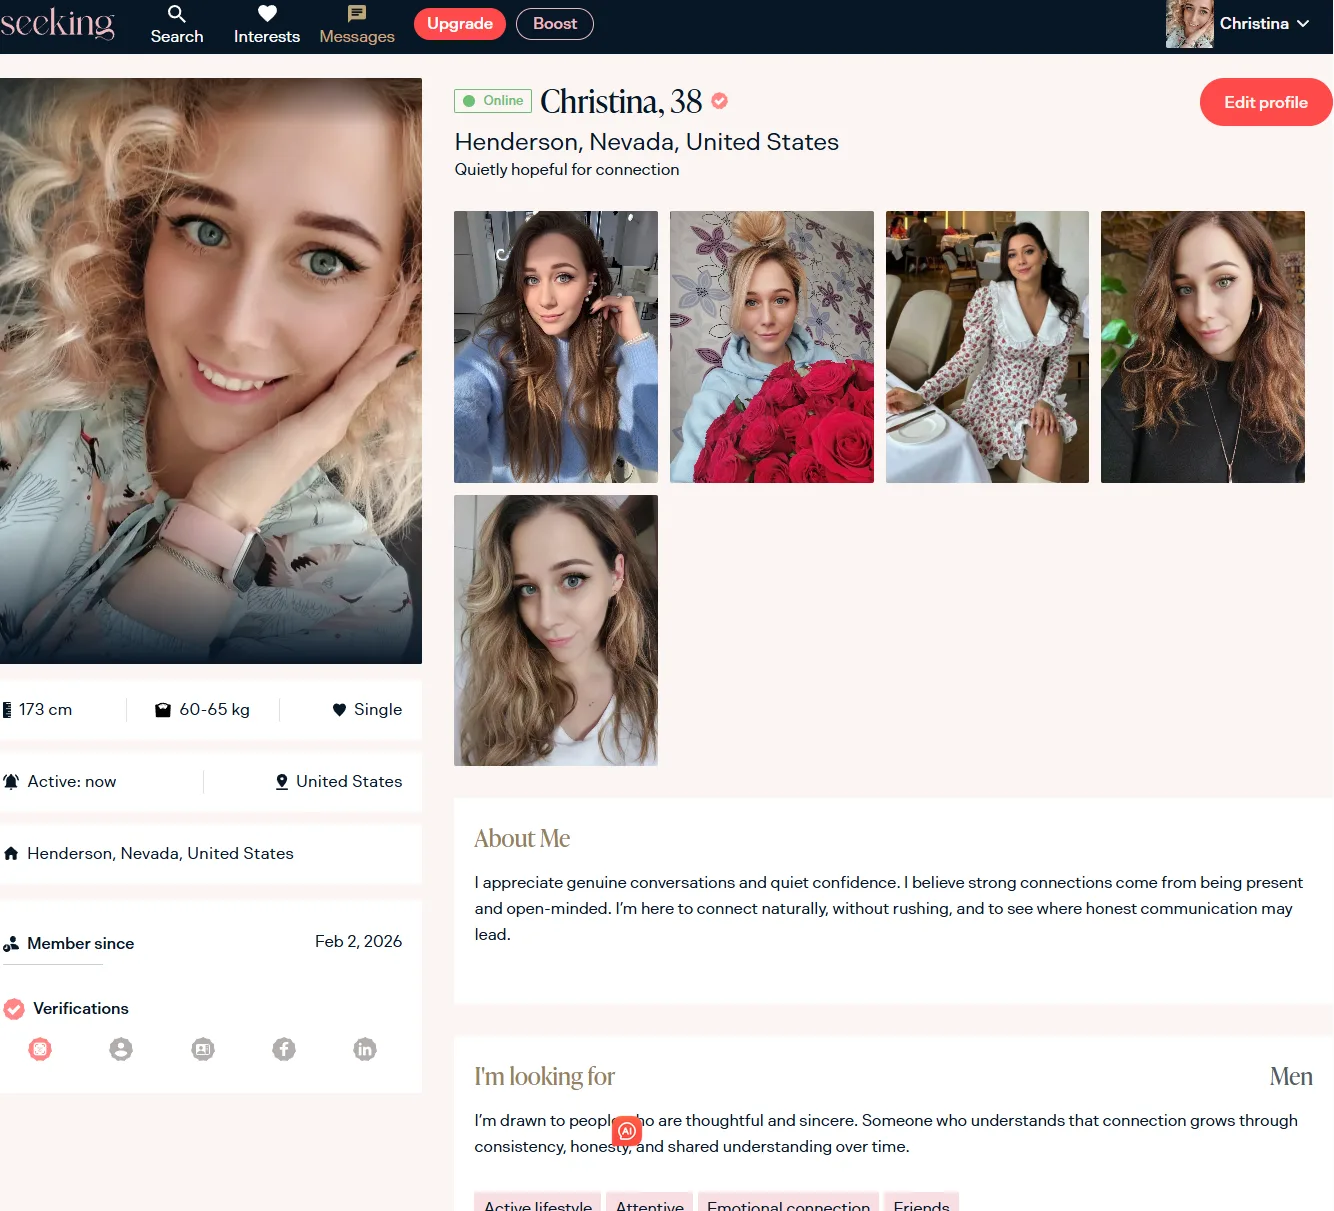Click the Upgrade button
The image size is (1334, 1211).
point(460,24)
